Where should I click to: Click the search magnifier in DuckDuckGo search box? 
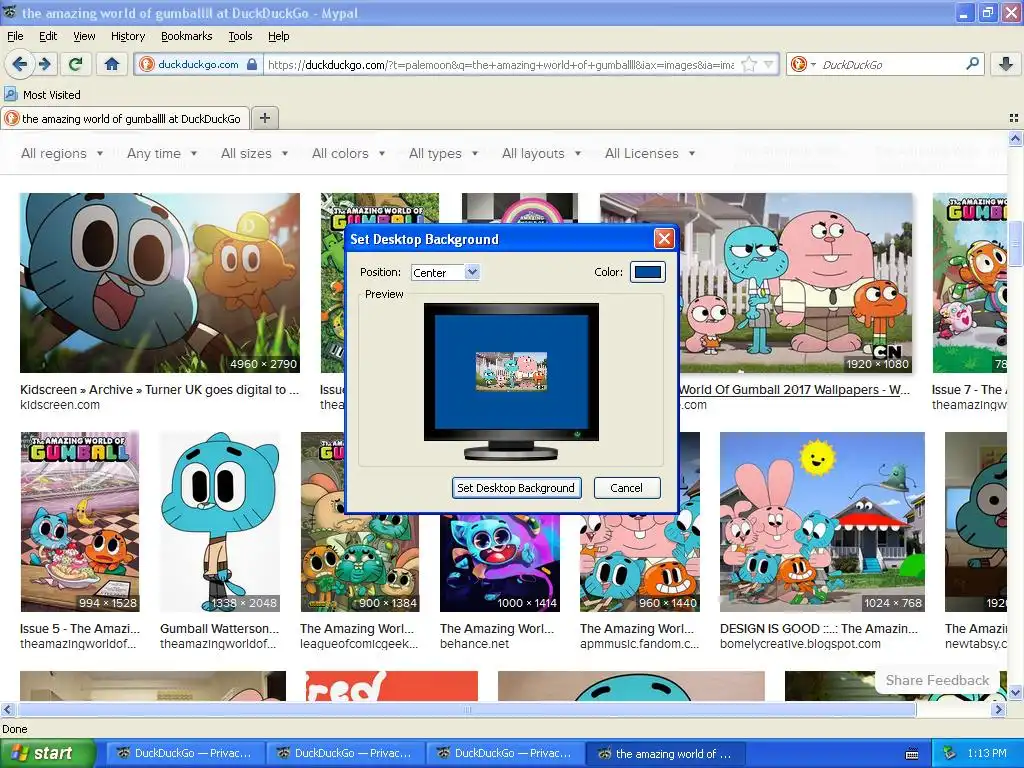coord(972,64)
